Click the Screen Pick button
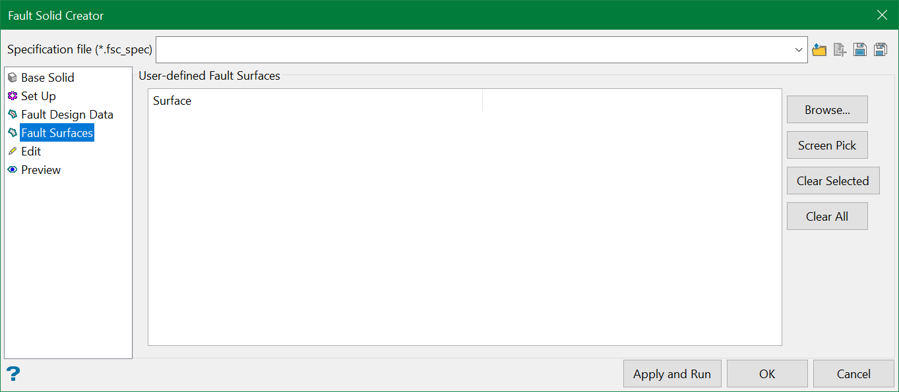 pyautogui.click(x=827, y=145)
